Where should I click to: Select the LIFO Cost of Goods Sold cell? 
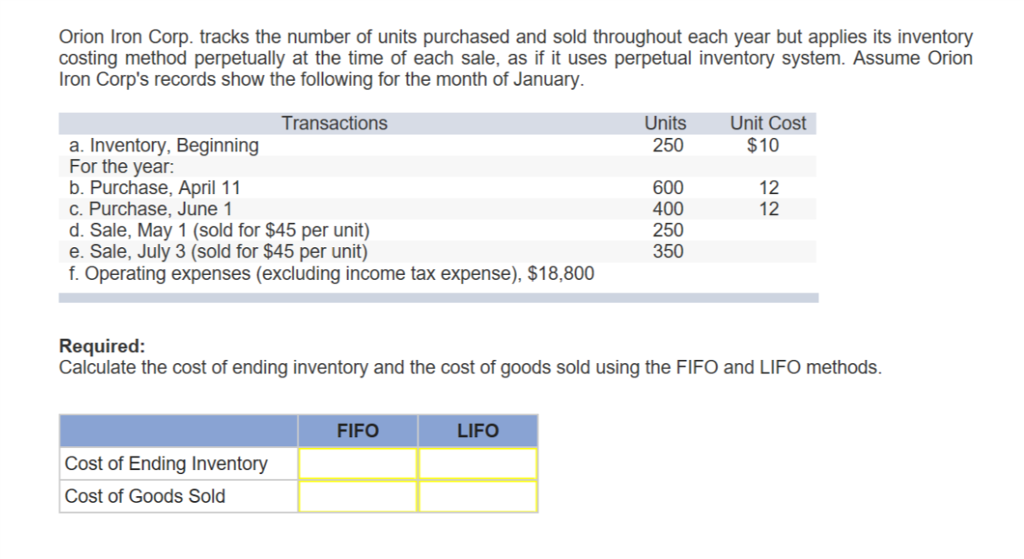click(x=477, y=496)
